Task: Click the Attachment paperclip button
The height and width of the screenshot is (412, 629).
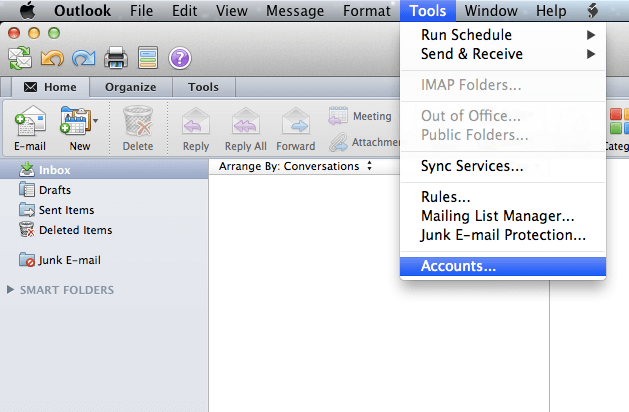Action: coord(364,142)
